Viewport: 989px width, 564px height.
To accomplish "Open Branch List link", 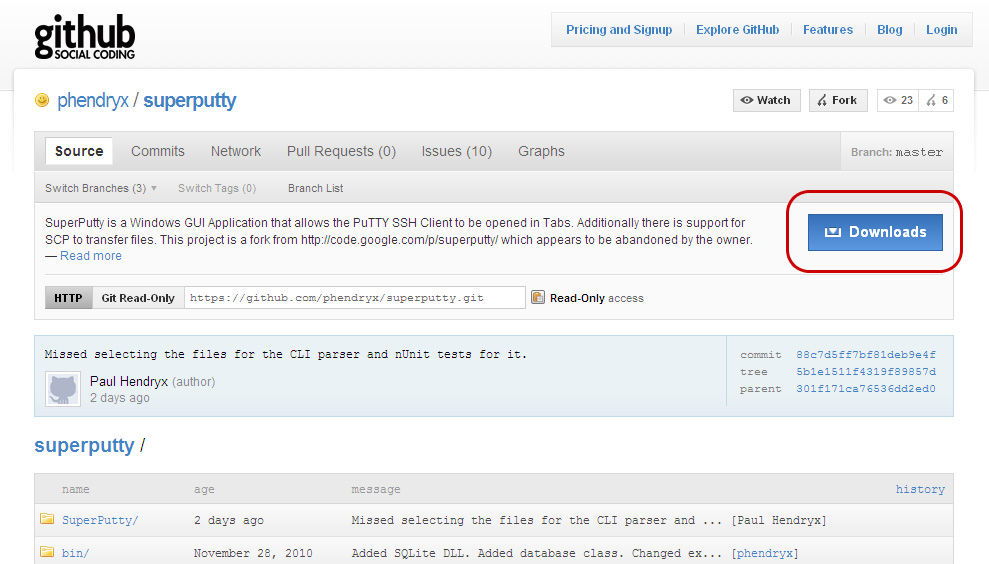I will (315, 188).
